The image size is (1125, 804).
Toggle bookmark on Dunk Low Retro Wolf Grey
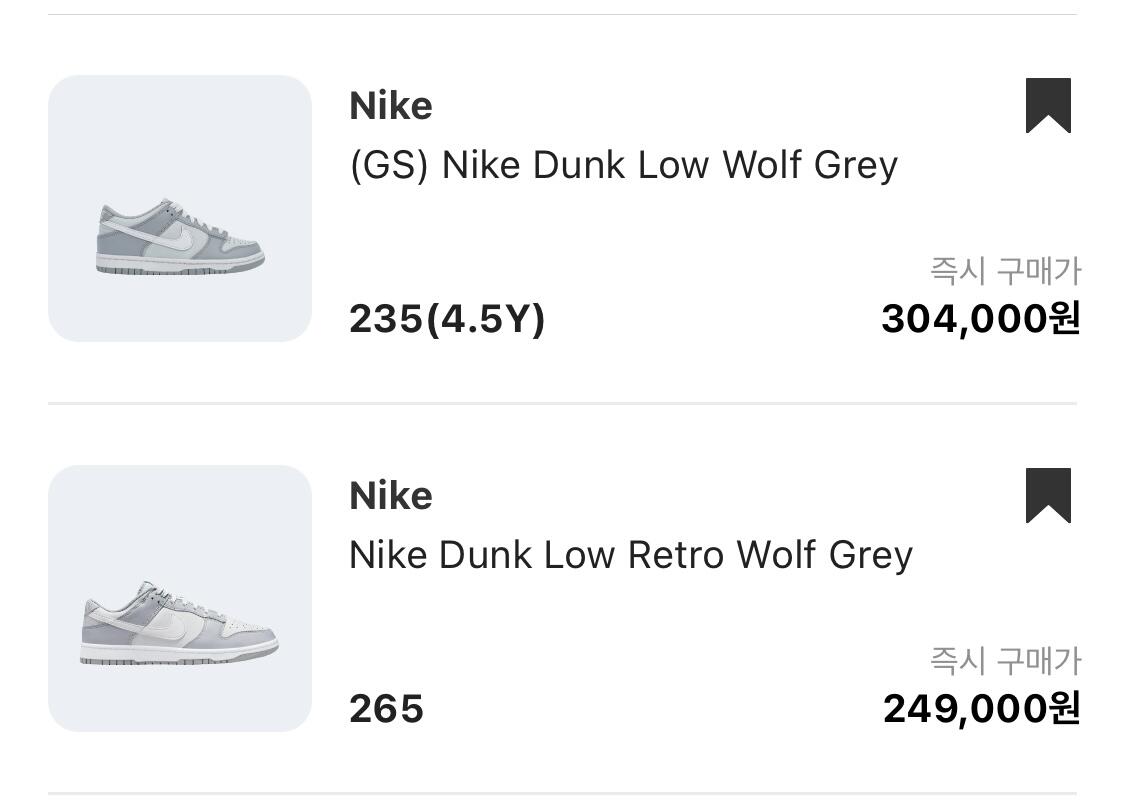(x=1048, y=495)
